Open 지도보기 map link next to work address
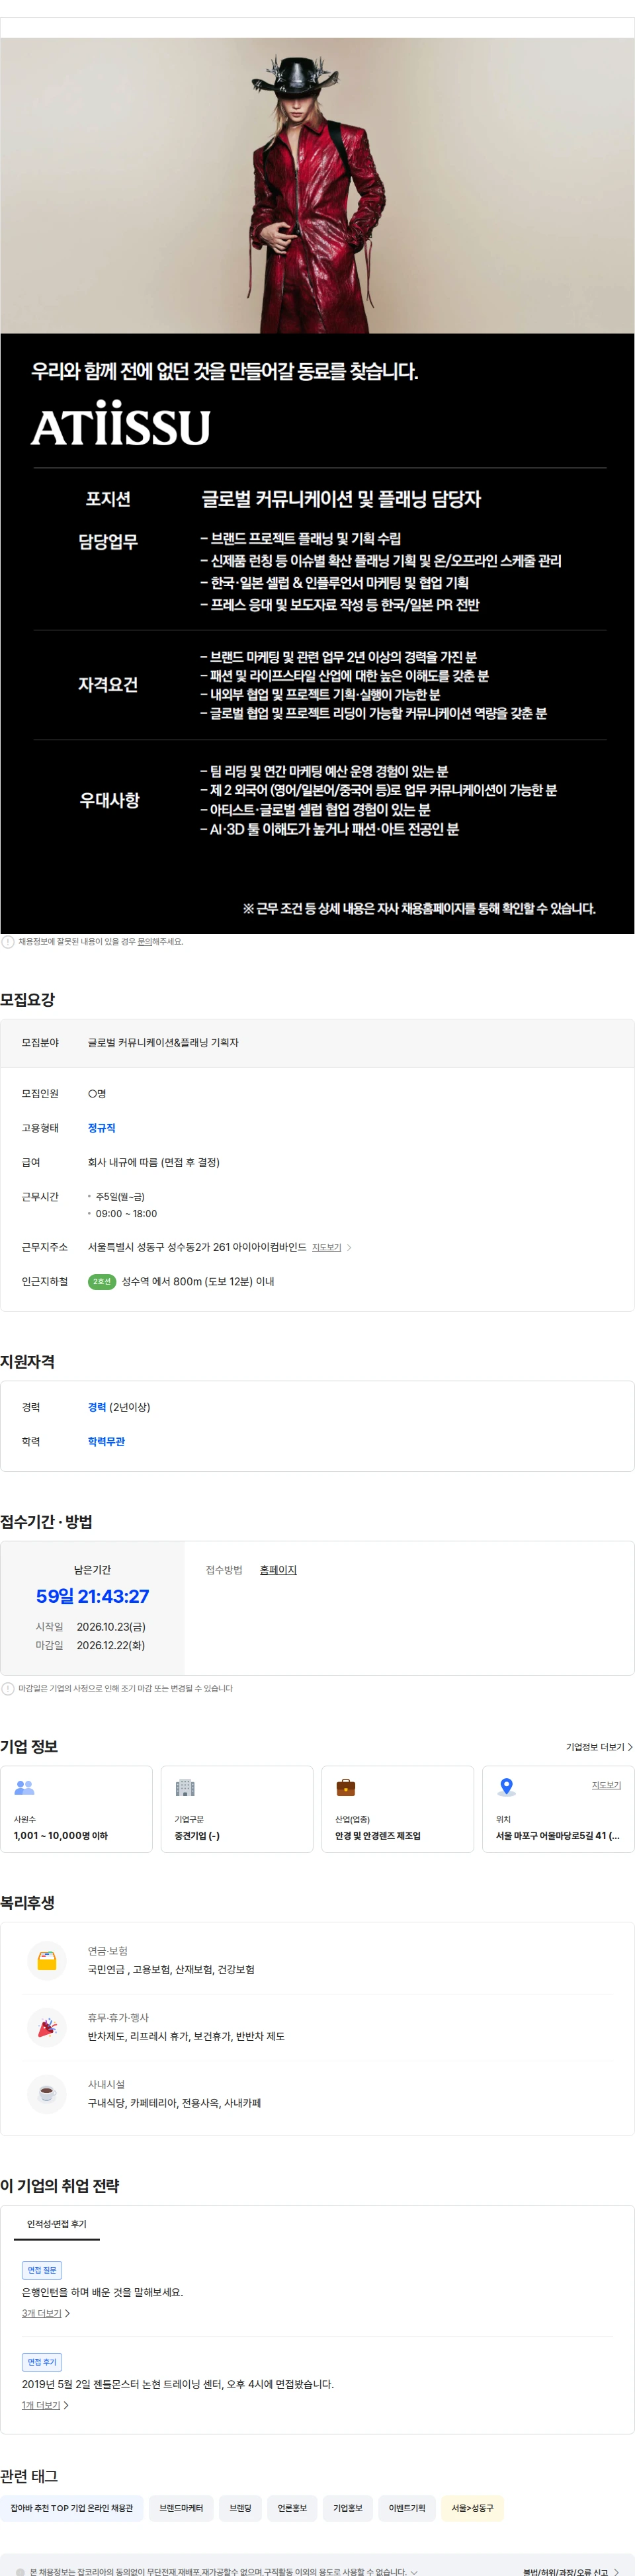Viewport: 635px width, 2576px height. pos(326,1247)
